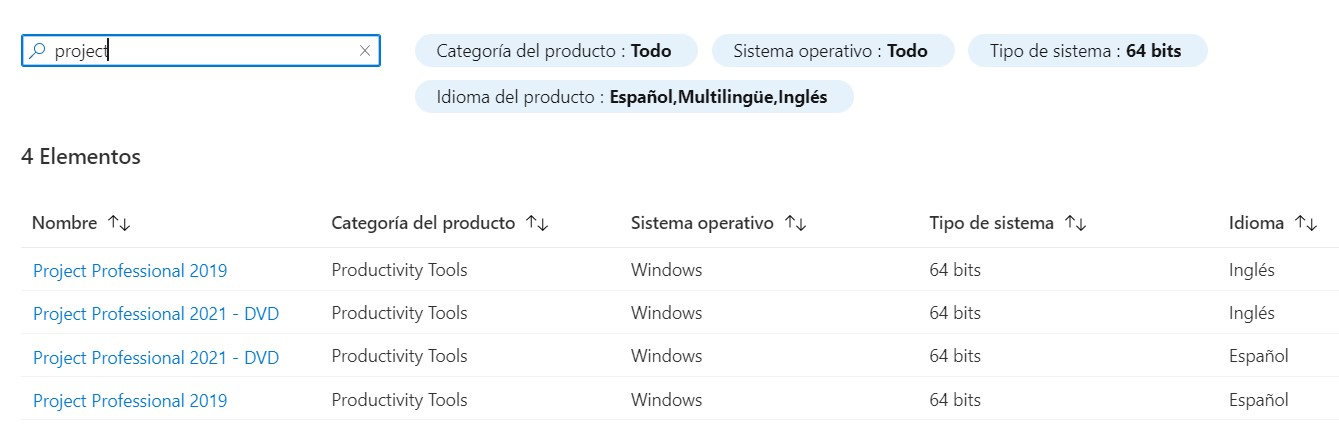Sort by Nombre using arrows icon
The width and height of the screenshot is (1339, 447).
coord(119,224)
